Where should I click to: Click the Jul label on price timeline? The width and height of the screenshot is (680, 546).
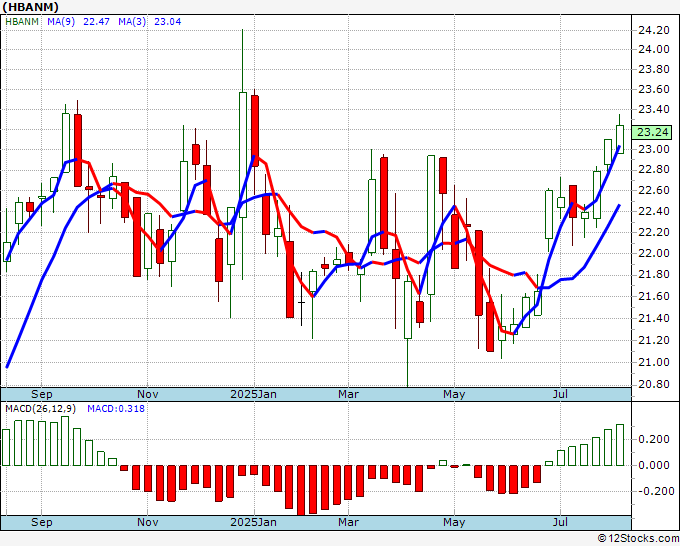pyautogui.click(x=560, y=394)
